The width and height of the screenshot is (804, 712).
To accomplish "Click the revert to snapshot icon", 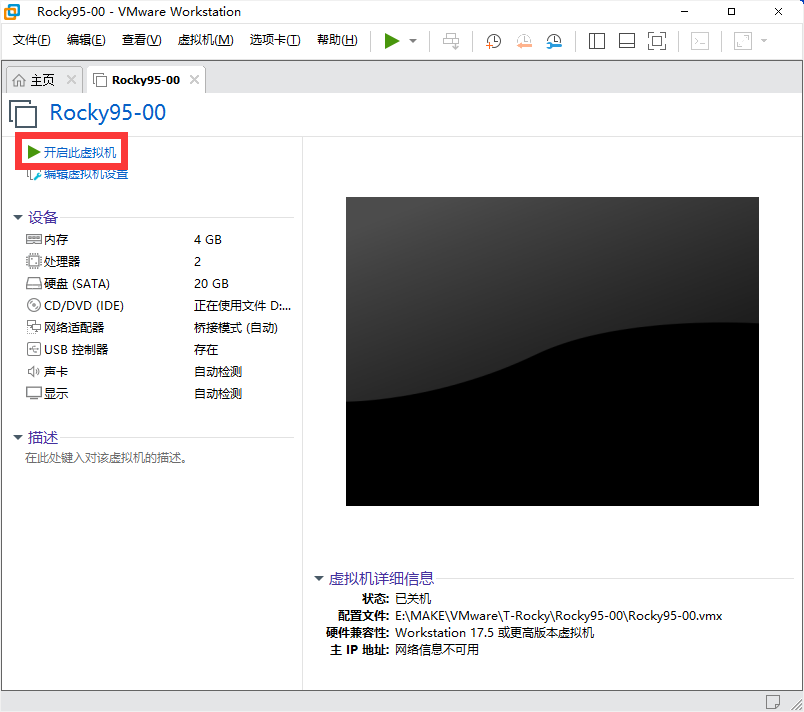I will pos(524,41).
